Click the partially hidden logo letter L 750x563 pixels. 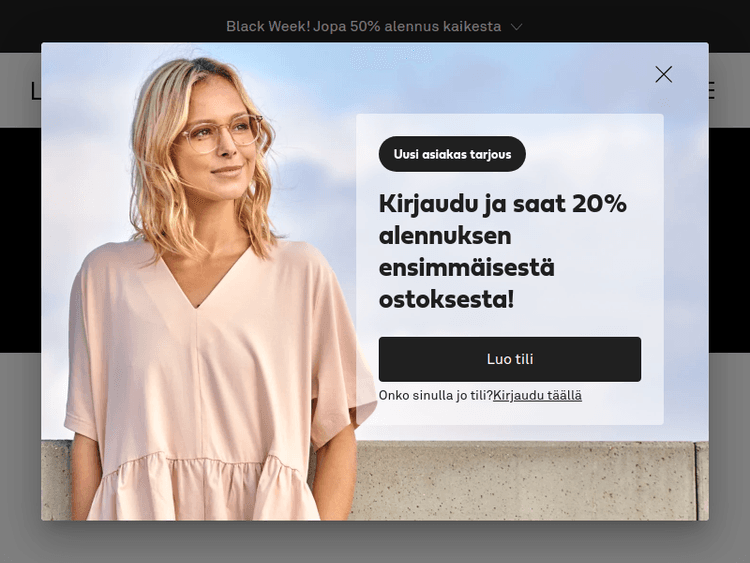35,91
